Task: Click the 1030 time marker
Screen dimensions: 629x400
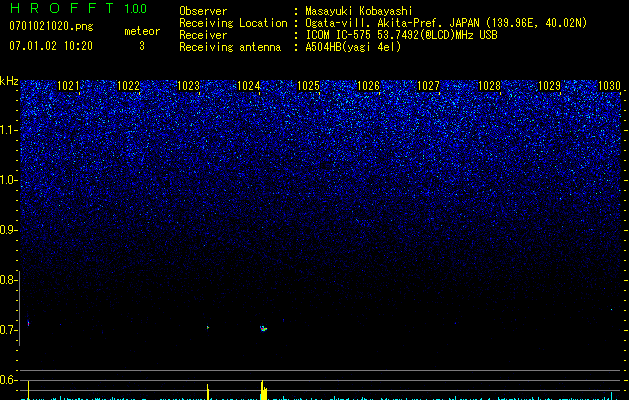Action: 609,85
